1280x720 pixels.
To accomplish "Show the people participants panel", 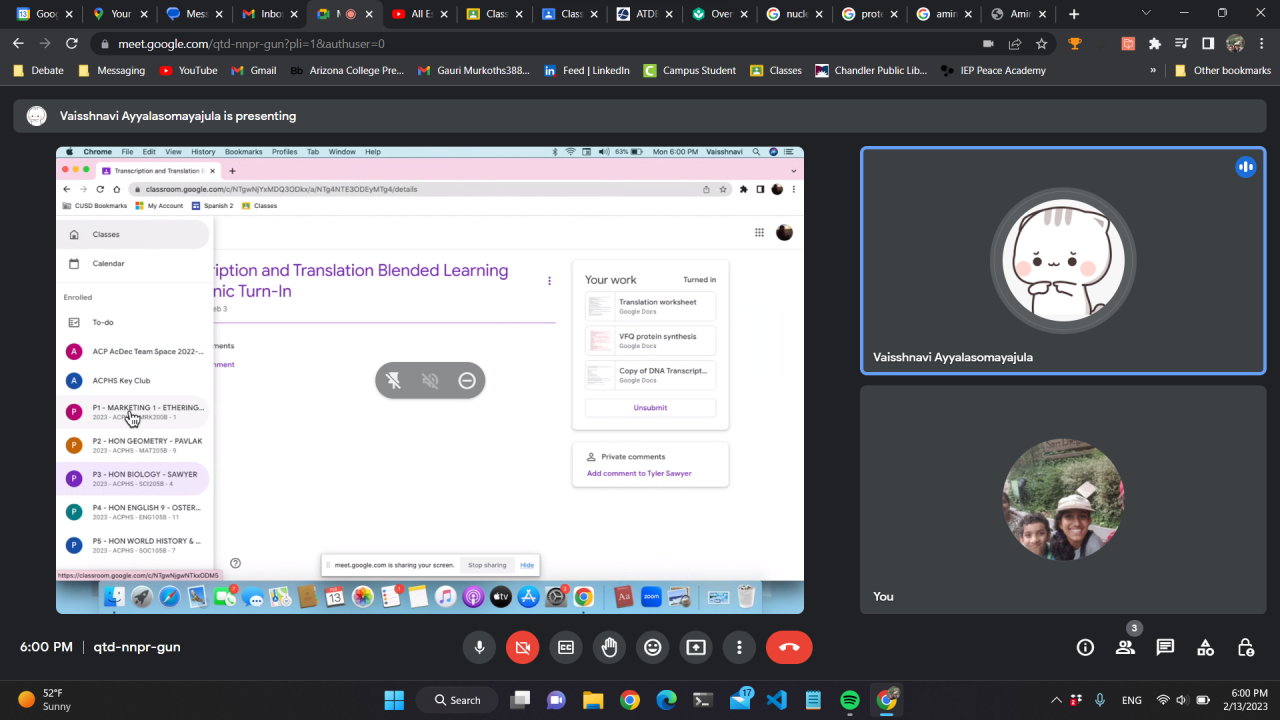I will pyautogui.click(x=1125, y=647).
